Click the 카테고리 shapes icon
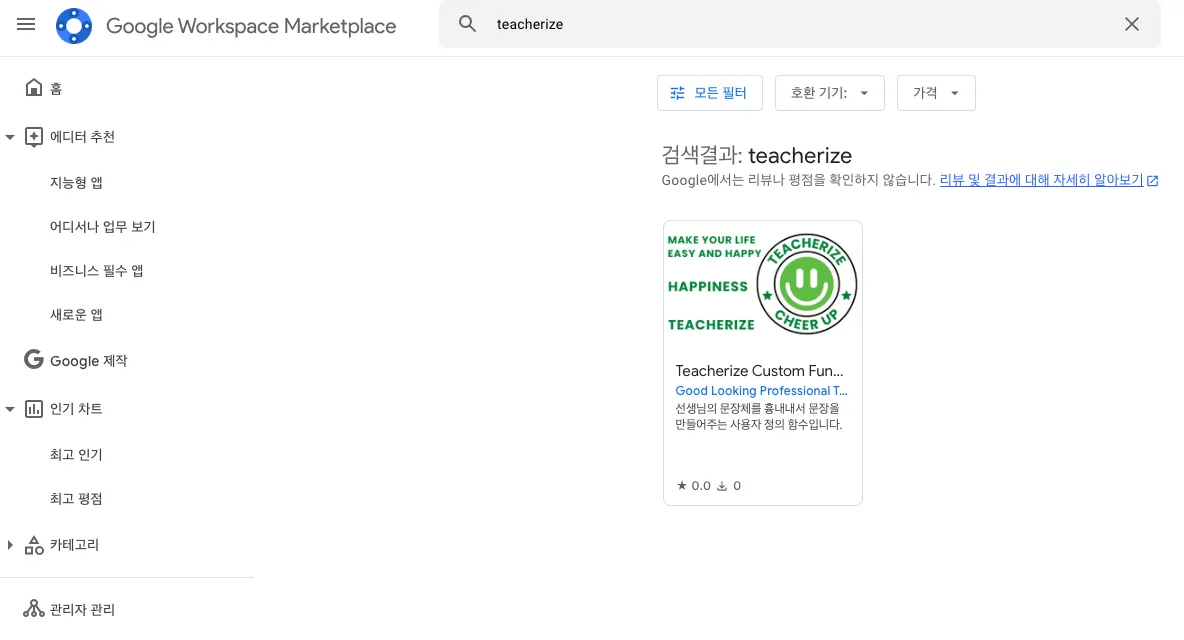This screenshot has height=640, width=1184. [33, 545]
